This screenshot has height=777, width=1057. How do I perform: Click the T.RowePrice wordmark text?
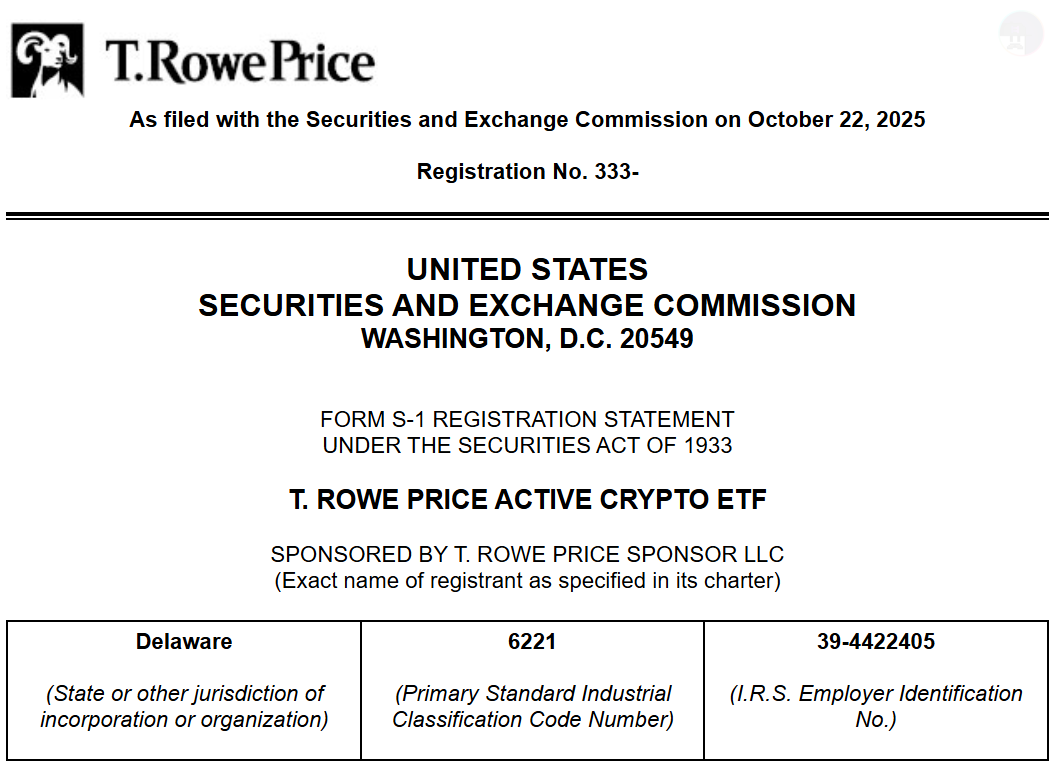(x=239, y=61)
